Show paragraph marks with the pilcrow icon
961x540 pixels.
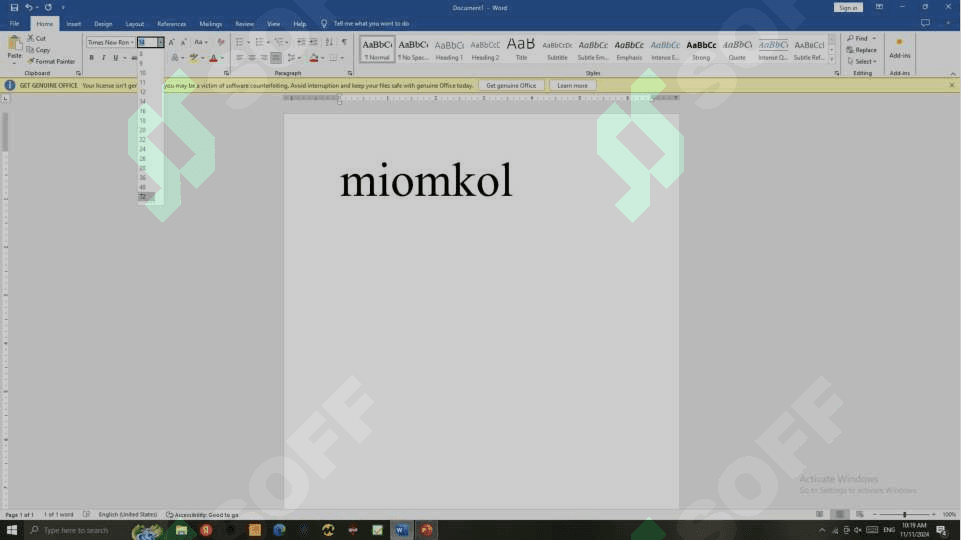click(344, 42)
